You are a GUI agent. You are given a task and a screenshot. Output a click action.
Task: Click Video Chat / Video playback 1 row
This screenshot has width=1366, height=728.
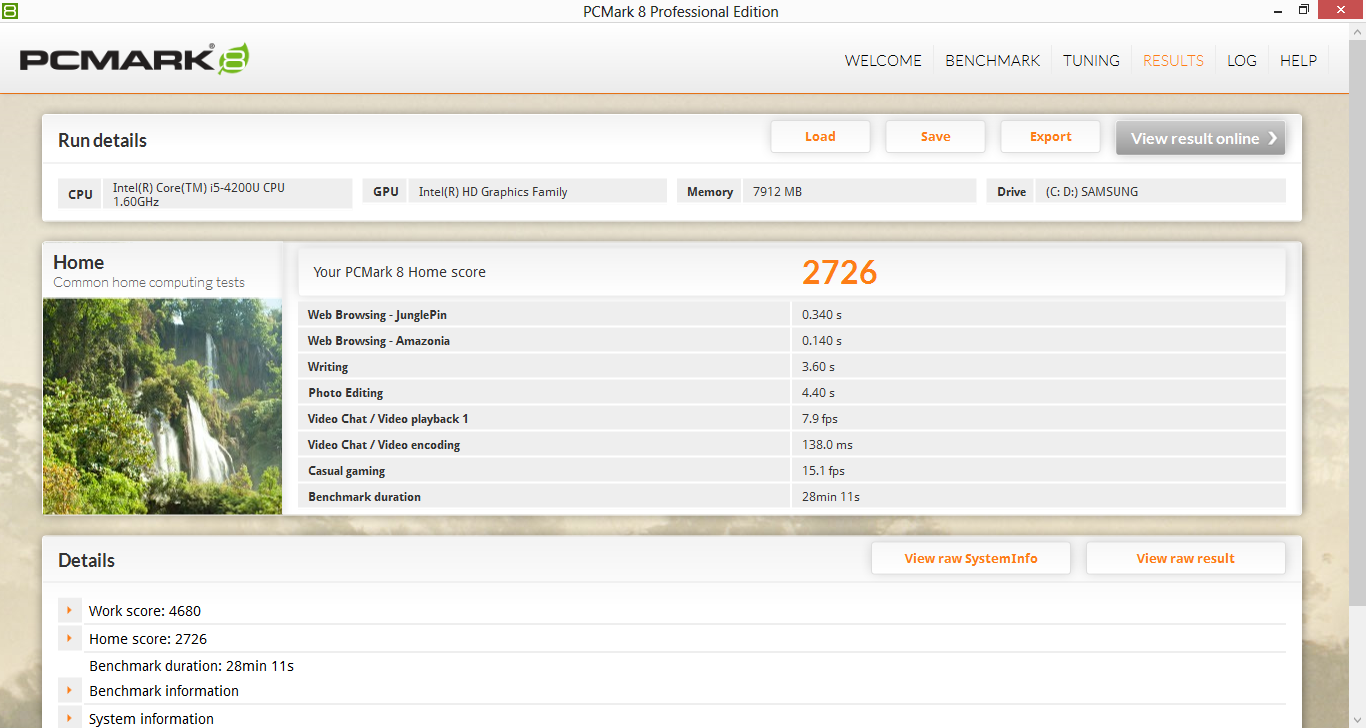click(792, 419)
